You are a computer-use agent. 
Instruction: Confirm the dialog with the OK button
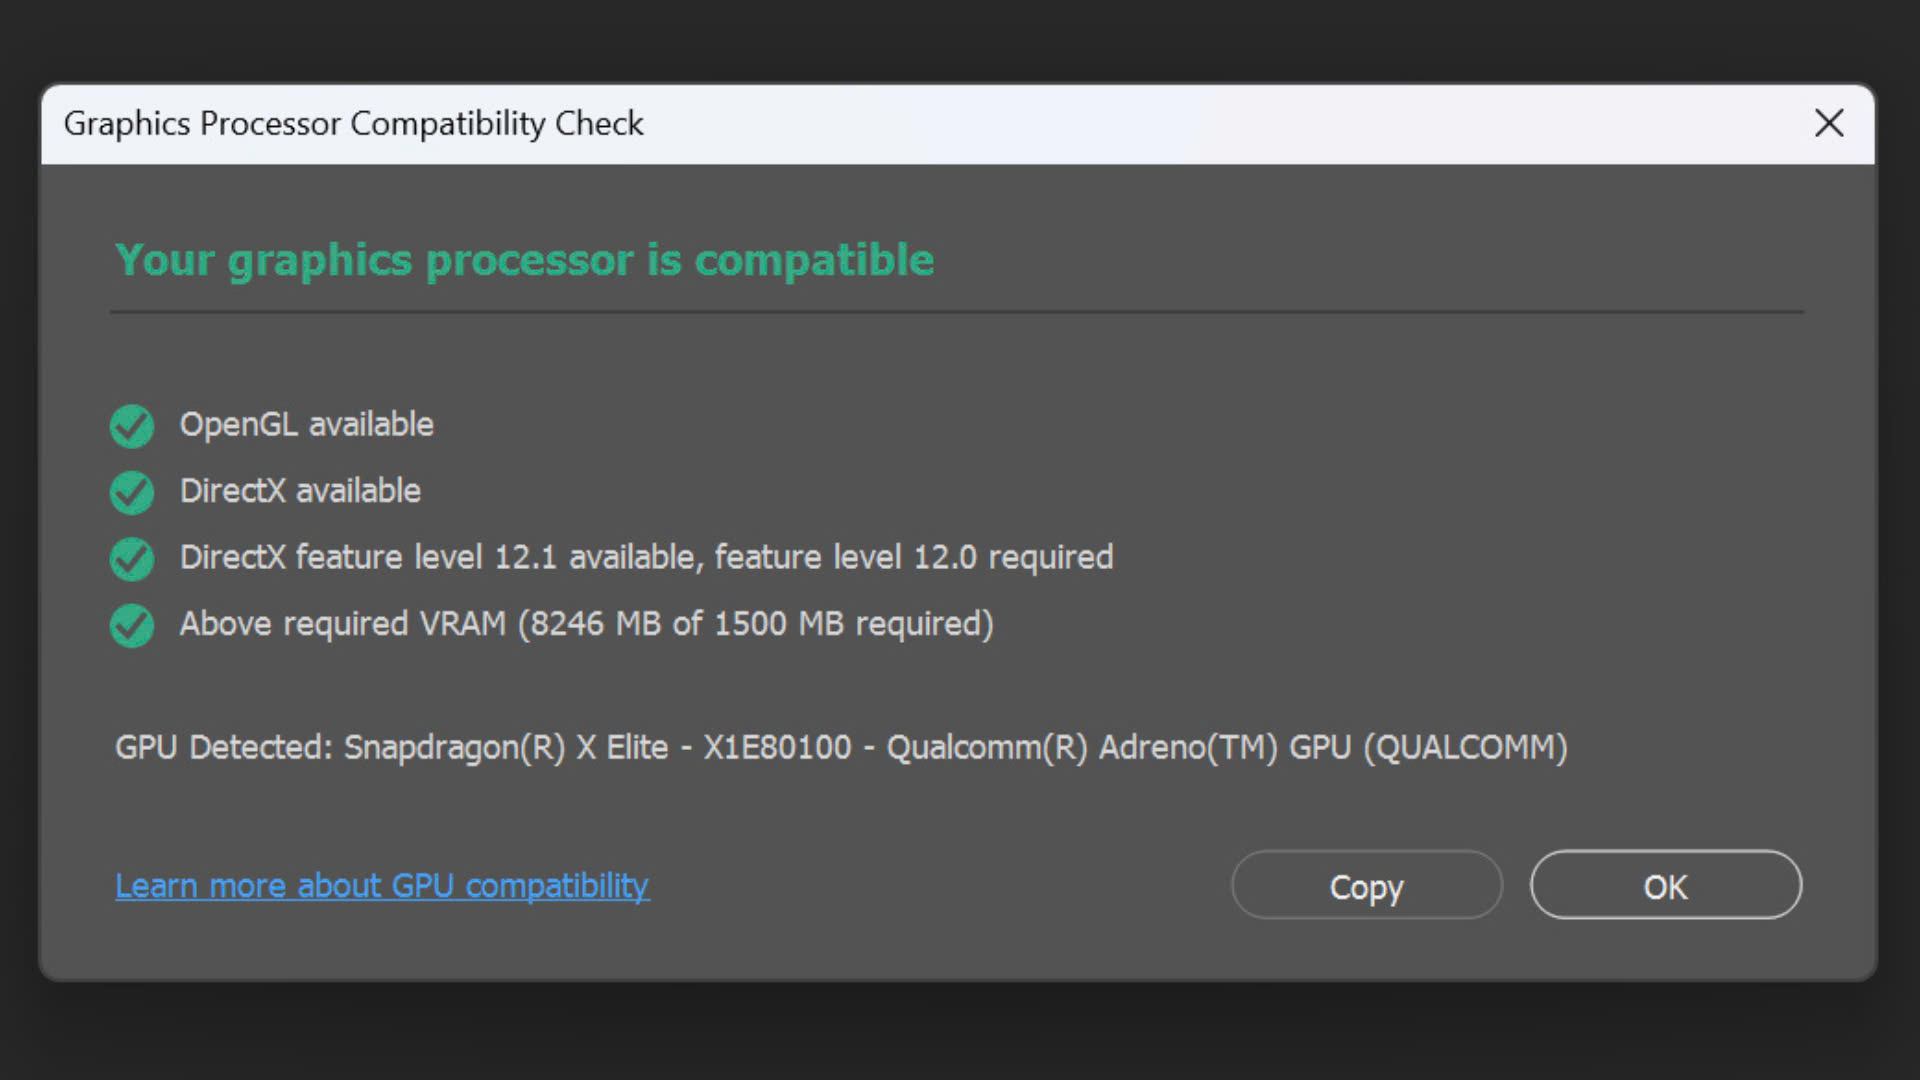(x=1665, y=886)
